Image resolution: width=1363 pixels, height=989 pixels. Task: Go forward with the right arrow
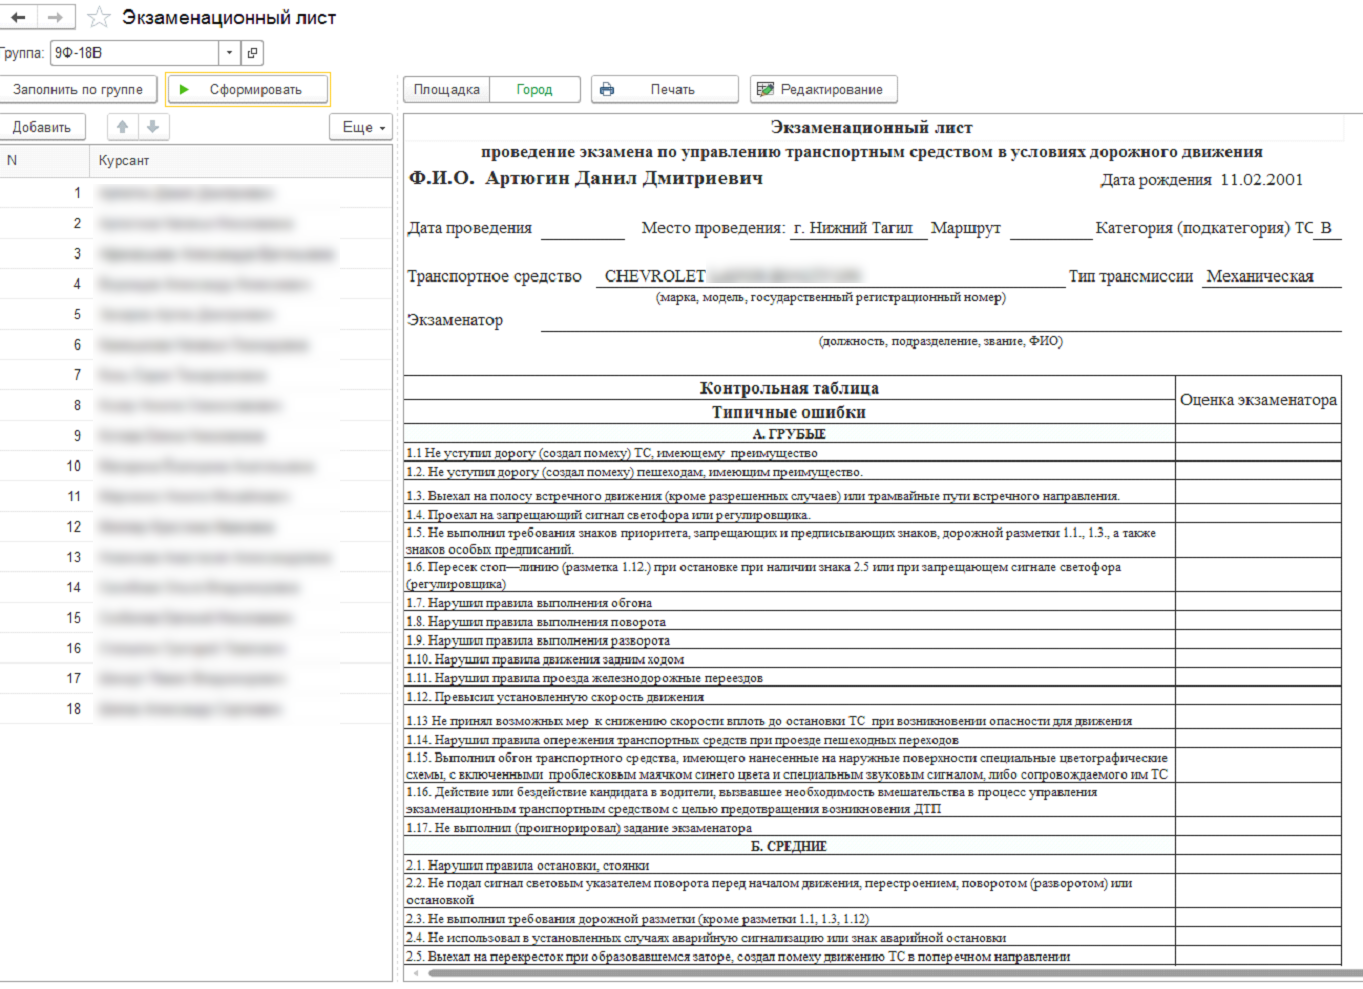[x=55, y=17]
